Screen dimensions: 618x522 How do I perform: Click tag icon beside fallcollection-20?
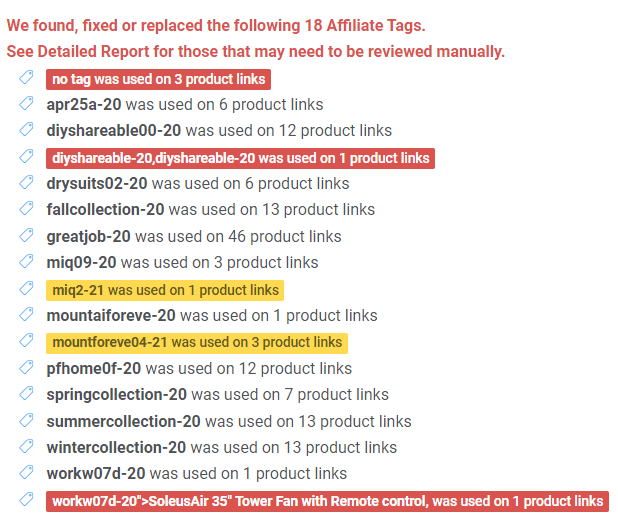pos(26,208)
